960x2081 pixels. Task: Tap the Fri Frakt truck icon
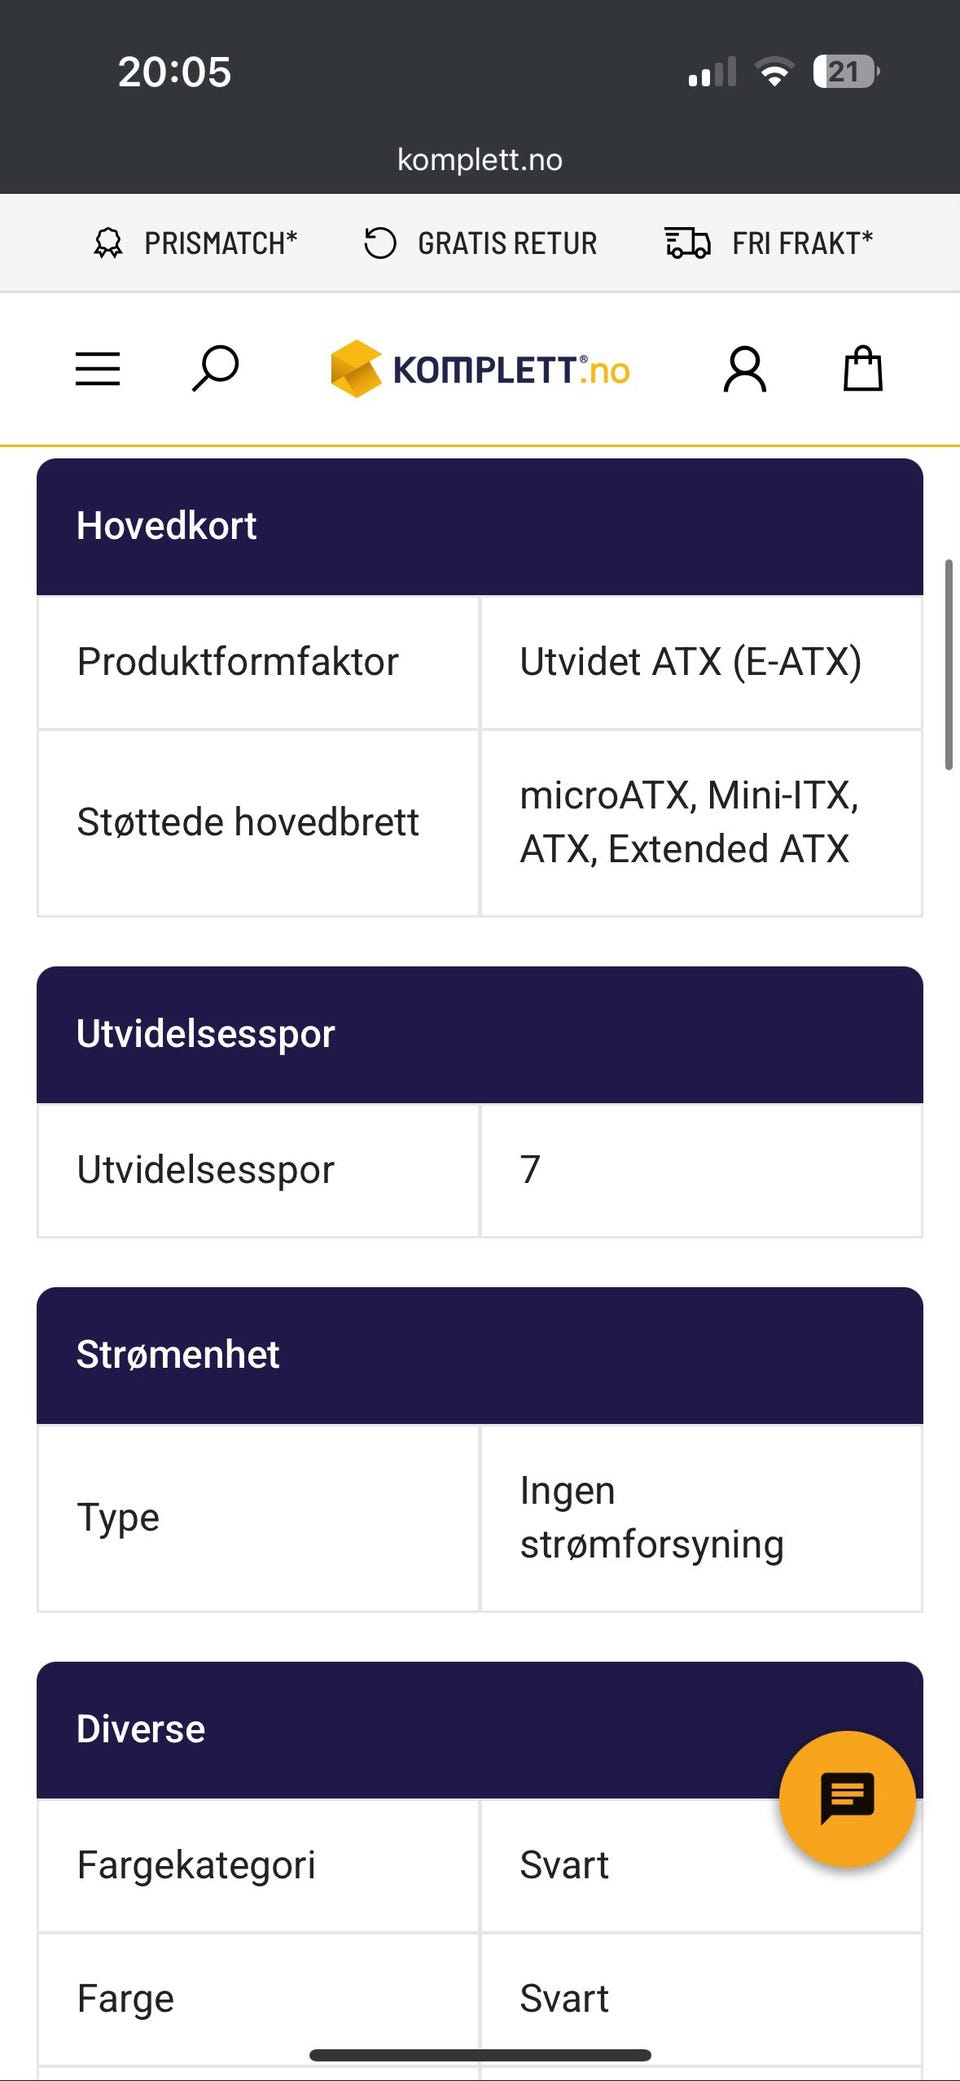pyautogui.click(x=687, y=243)
